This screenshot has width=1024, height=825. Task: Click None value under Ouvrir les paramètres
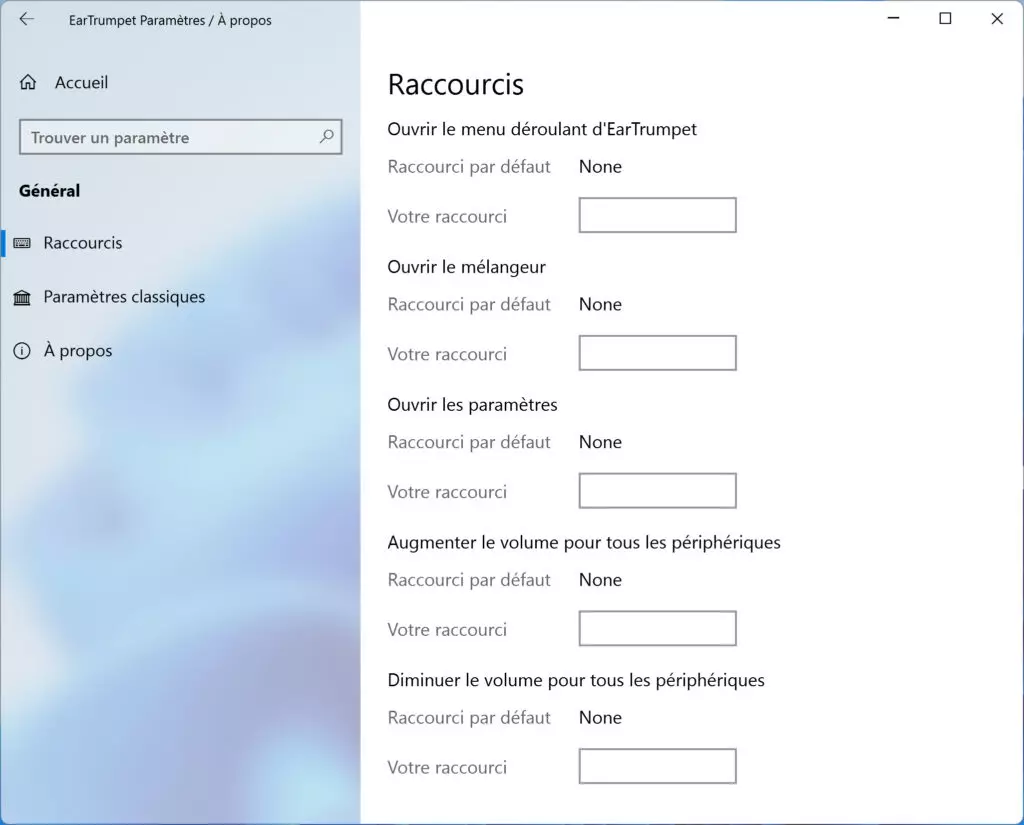coord(600,442)
